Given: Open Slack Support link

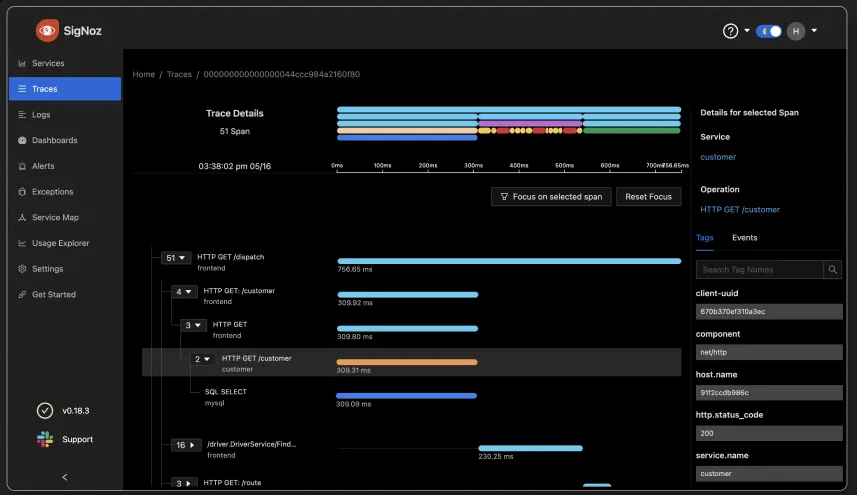Looking at the screenshot, I should (64, 439).
